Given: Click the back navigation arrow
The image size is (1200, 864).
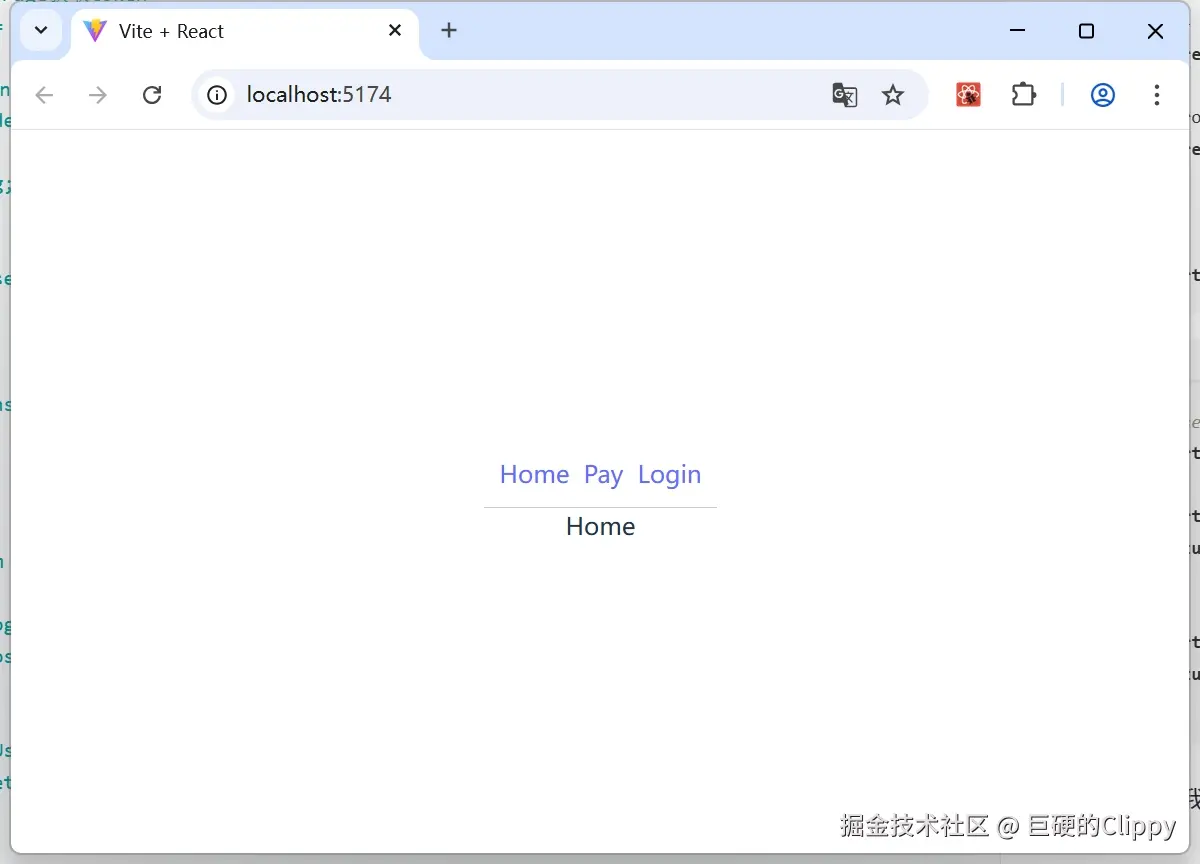Looking at the screenshot, I should coord(44,94).
